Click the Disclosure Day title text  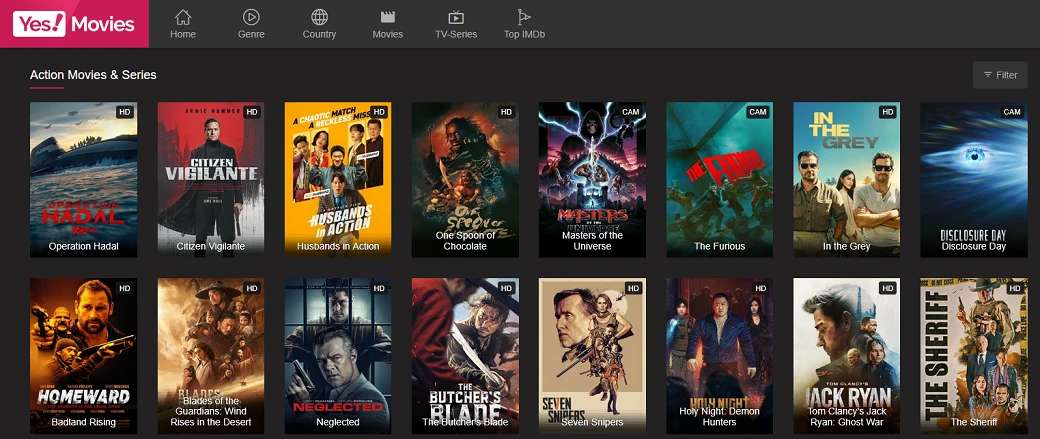(x=974, y=246)
